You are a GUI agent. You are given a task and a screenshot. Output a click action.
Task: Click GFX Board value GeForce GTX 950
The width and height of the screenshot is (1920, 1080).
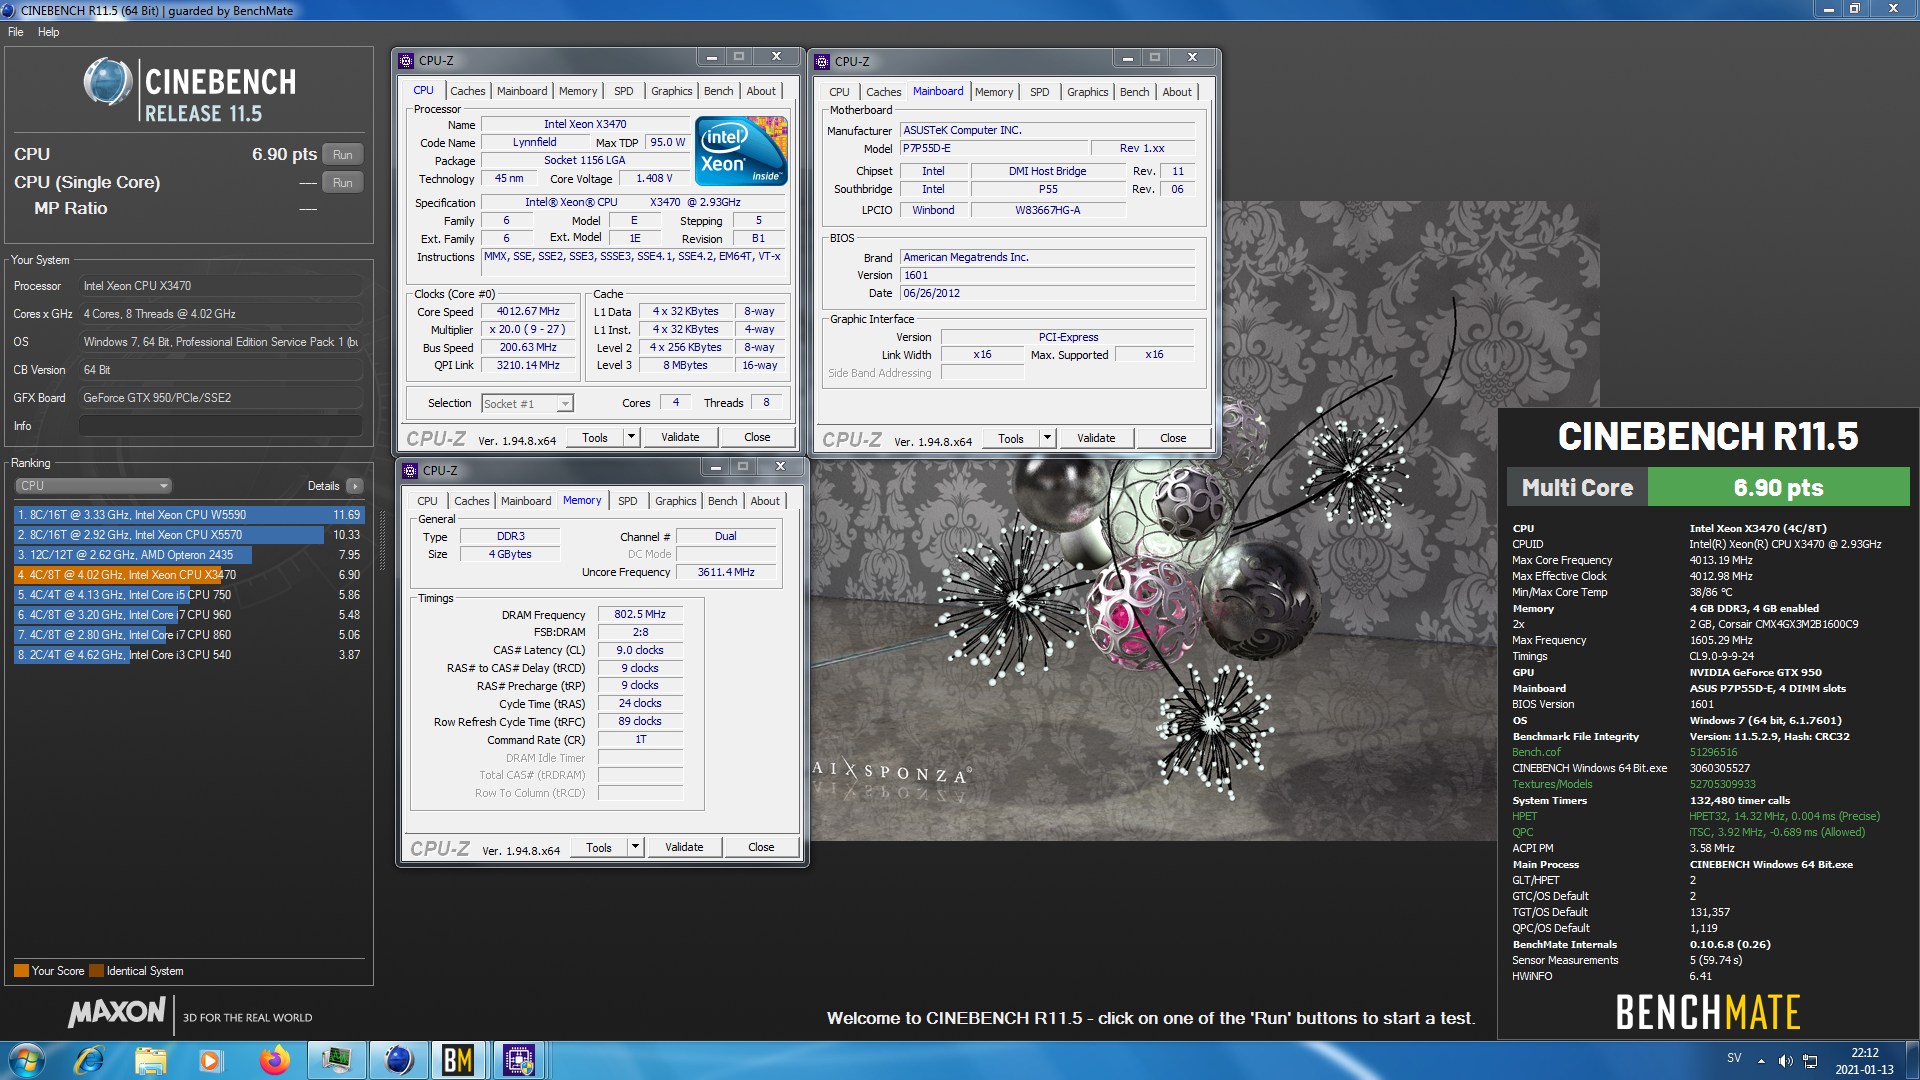coord(220,398)
